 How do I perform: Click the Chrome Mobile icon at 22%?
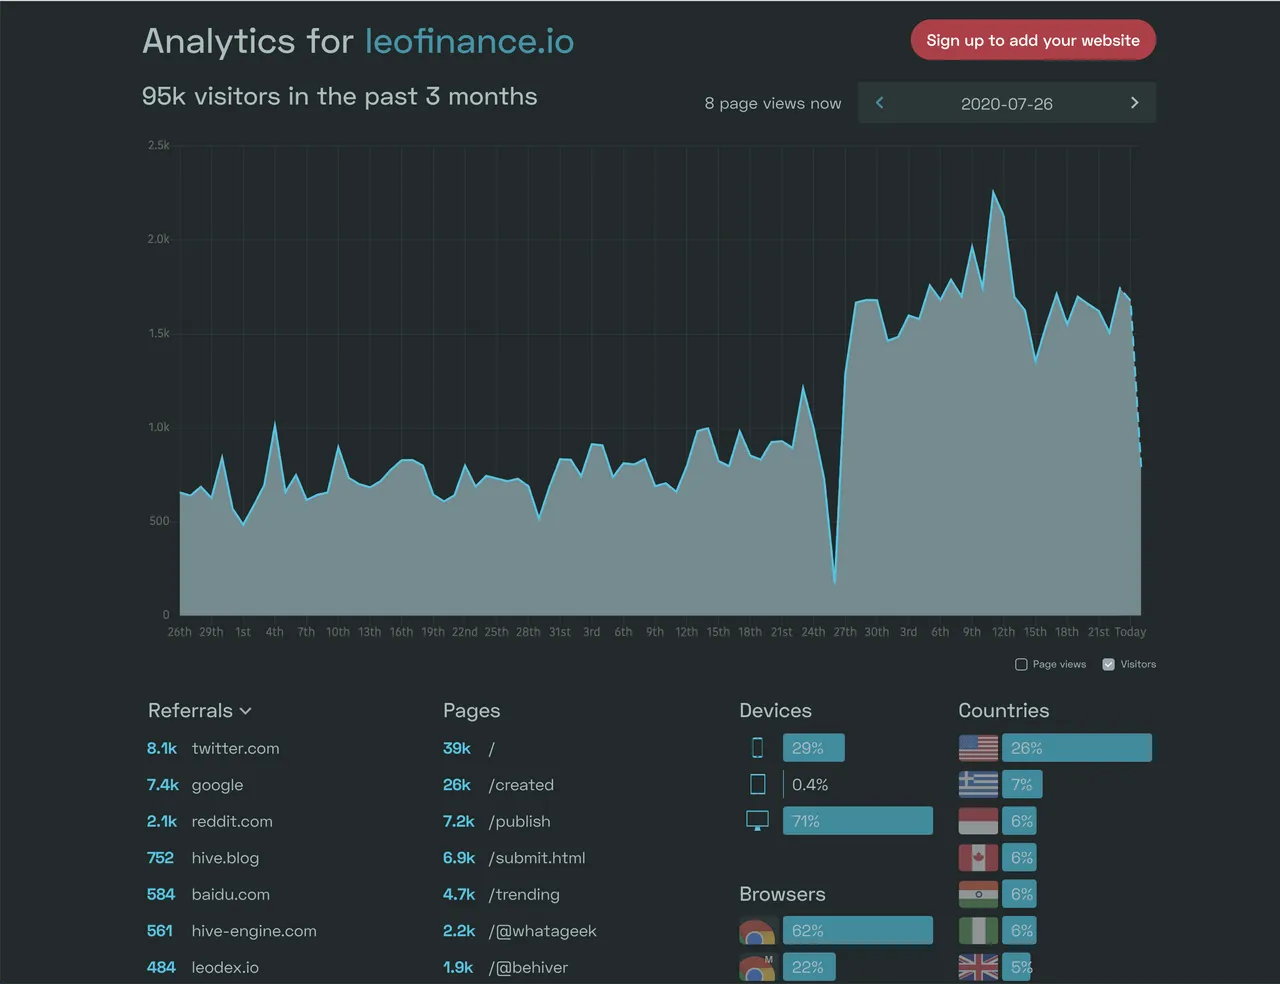click(757, 967)
